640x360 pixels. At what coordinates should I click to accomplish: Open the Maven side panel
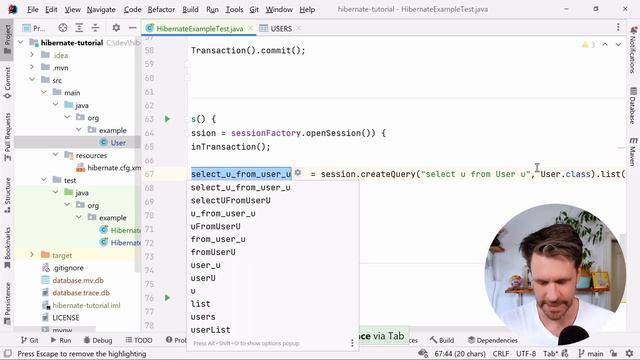(633, 151)
